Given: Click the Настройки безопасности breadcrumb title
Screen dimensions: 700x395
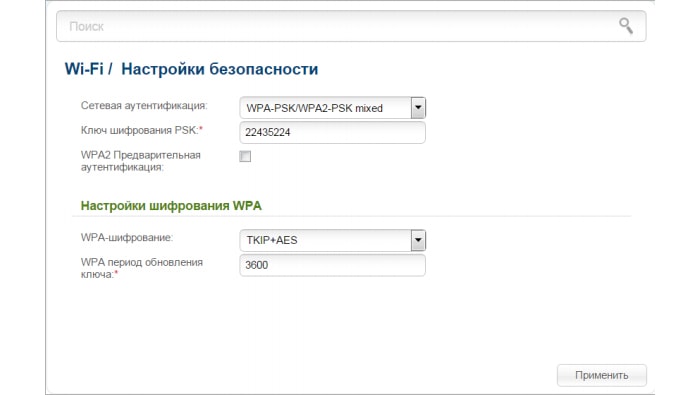Looking at the screenshot, I should coord(219,69).
